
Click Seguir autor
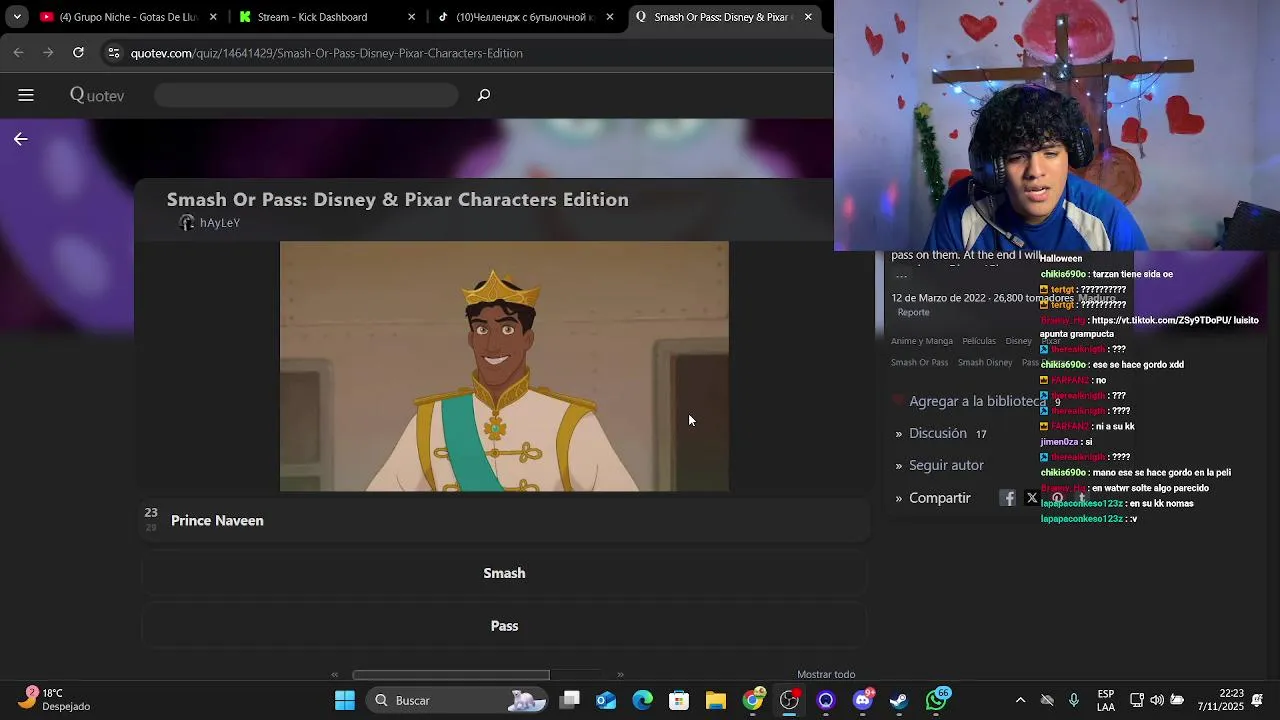pos(946,465)
